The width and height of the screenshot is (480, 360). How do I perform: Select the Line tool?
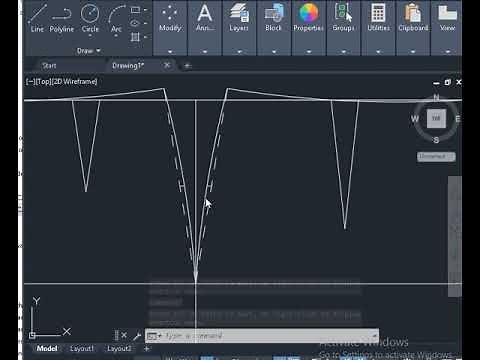click(x=37, y=18)
